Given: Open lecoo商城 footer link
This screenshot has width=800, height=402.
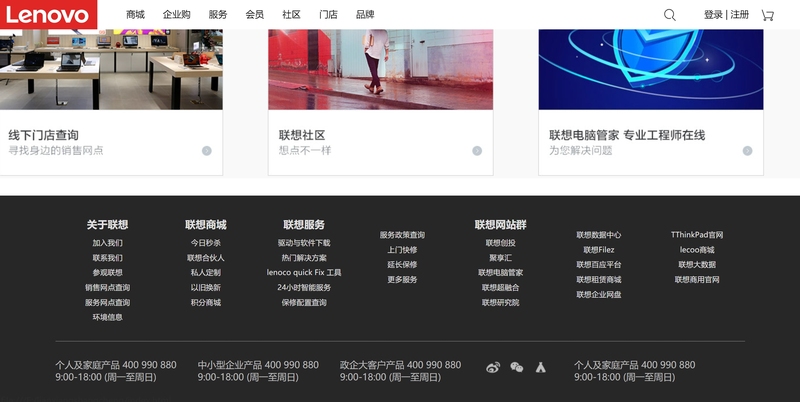Looking at the screenshot, I should (x=697, y=249).
